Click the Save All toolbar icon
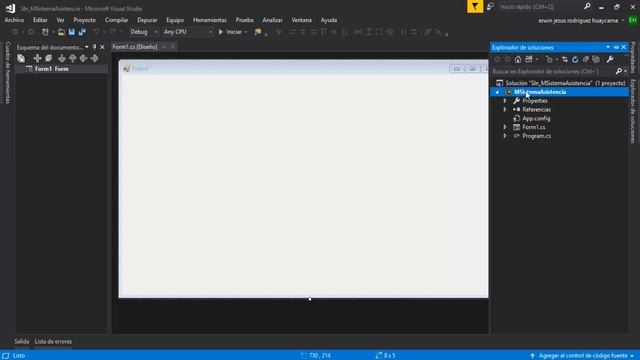This screenshot has width=640, height=360. (82, 32)
